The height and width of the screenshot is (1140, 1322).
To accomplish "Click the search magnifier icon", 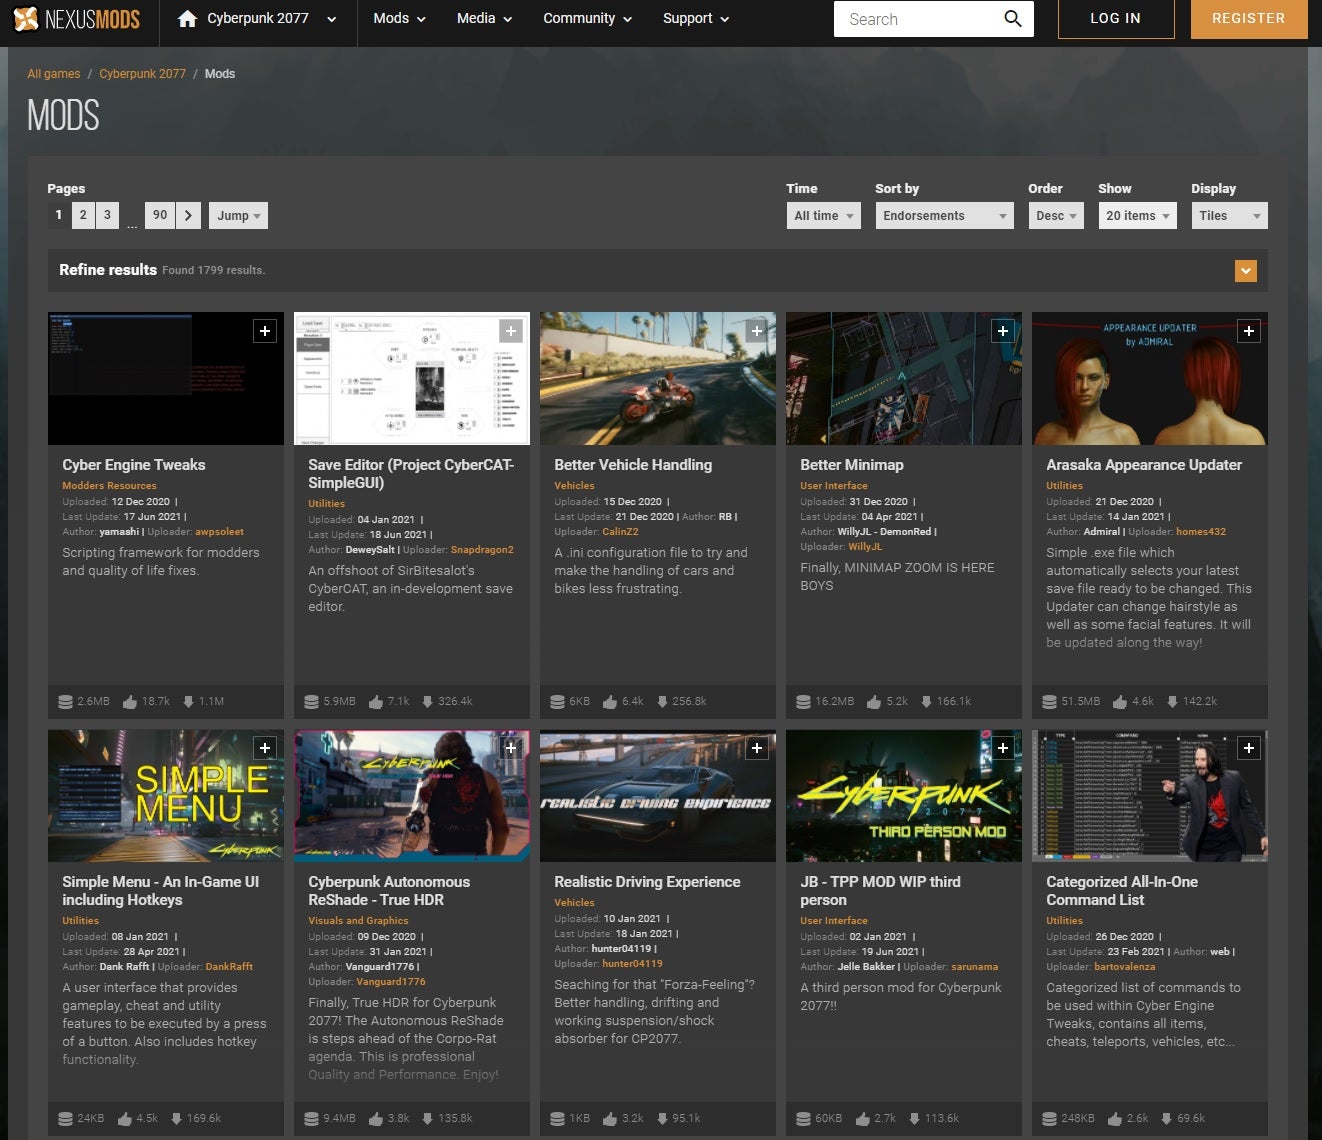I will click(x=1012, y=19).
